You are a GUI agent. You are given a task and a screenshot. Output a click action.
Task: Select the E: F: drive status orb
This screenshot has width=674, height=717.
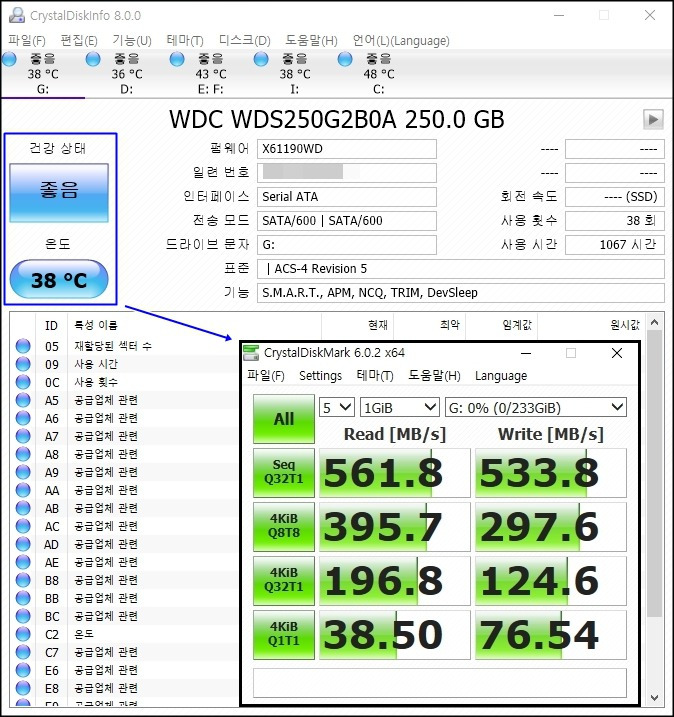click(x=177, y=59)
